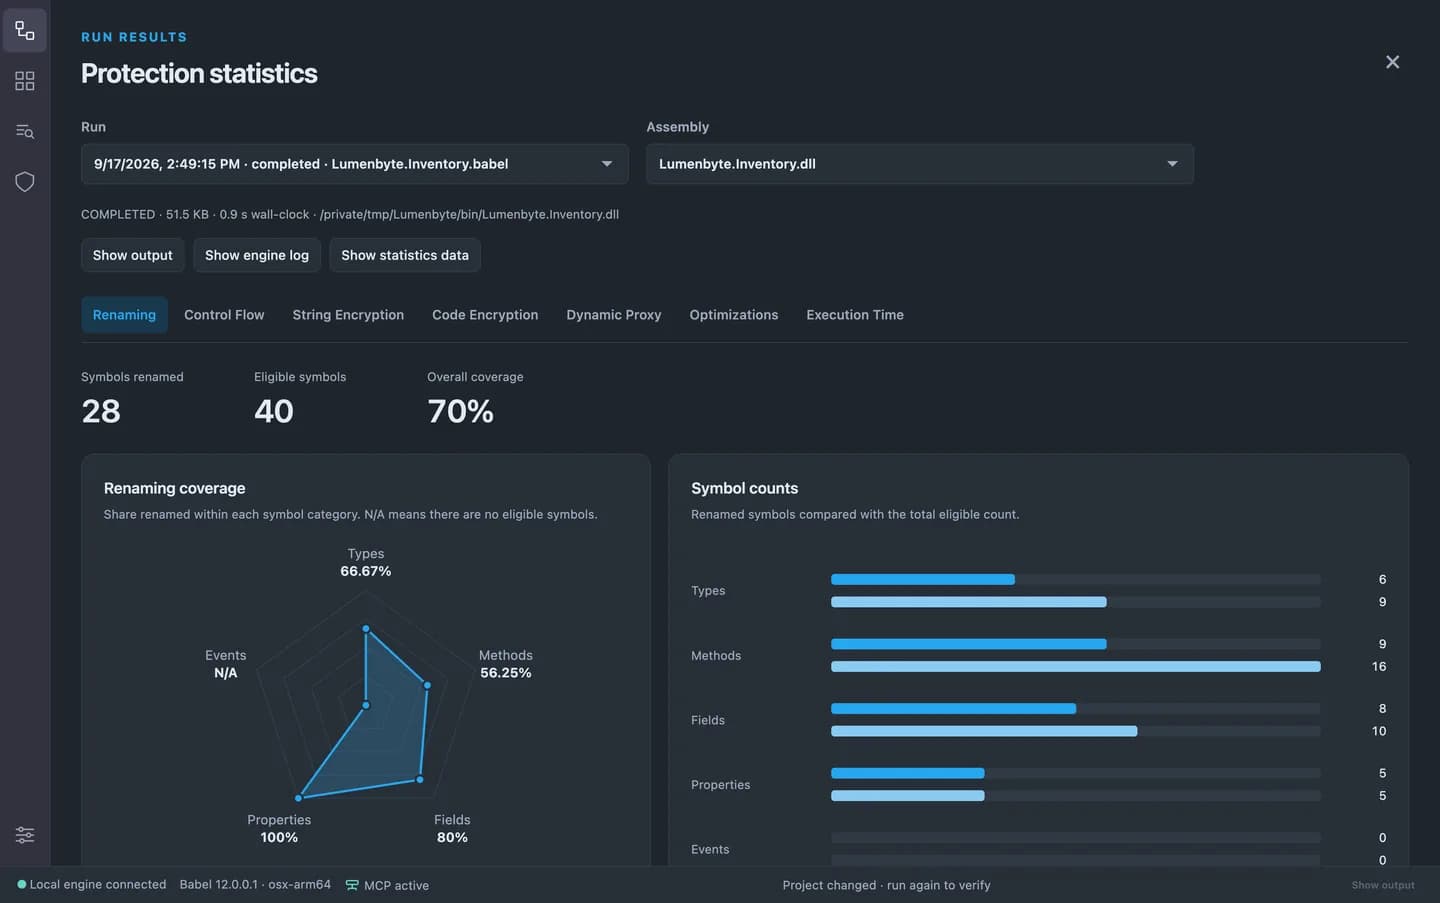
Task: Open the shield protection sidebar icon
Action: point(25,181)
